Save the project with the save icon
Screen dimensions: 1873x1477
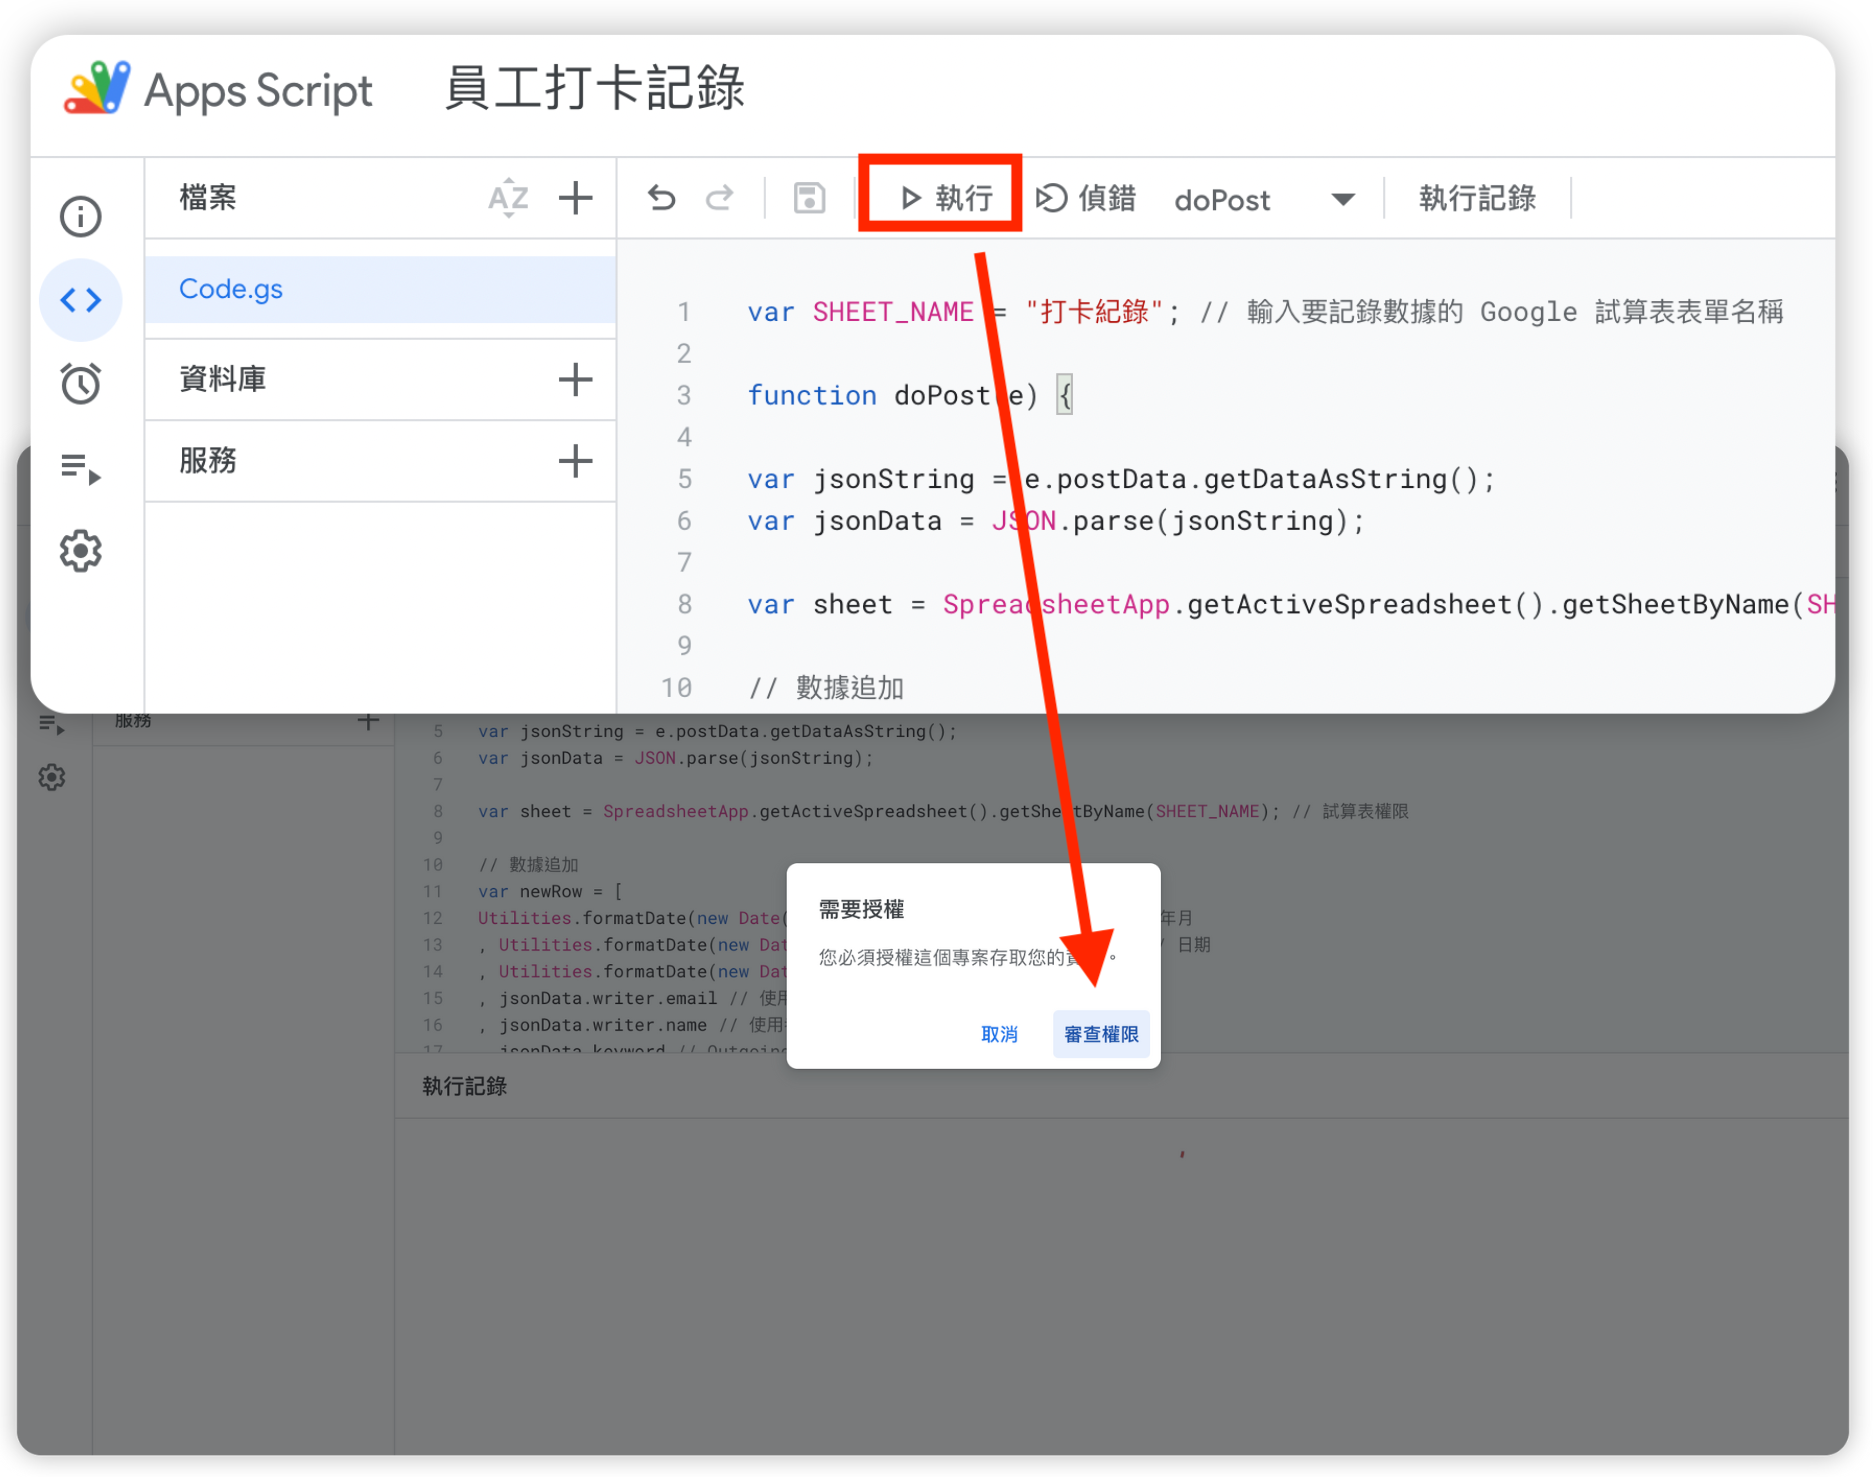808,198
